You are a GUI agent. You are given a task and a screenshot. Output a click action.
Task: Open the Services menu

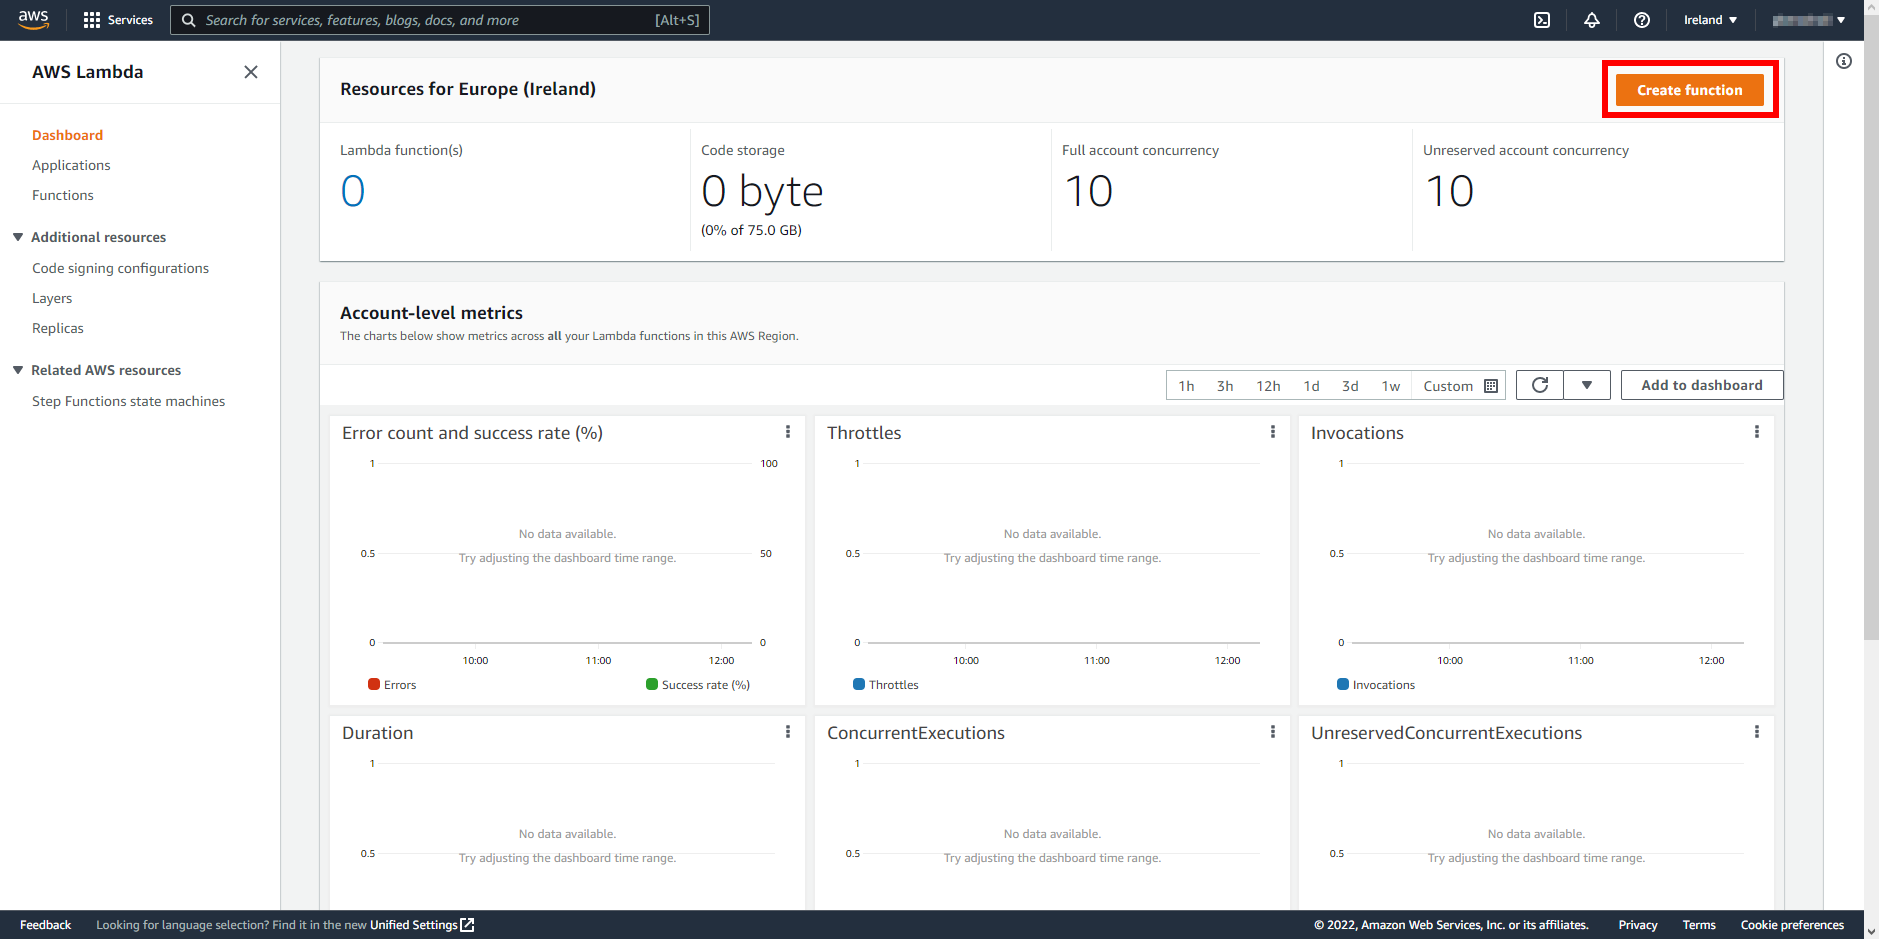pyautogui.click(x=118, y=20)
